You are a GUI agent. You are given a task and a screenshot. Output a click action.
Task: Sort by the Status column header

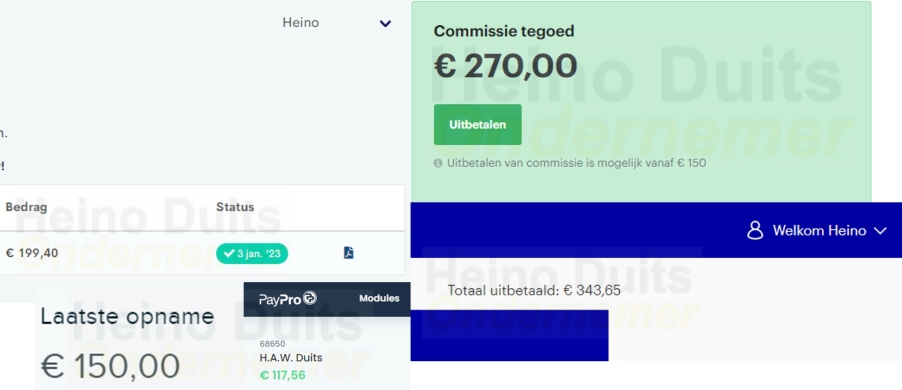235,207
